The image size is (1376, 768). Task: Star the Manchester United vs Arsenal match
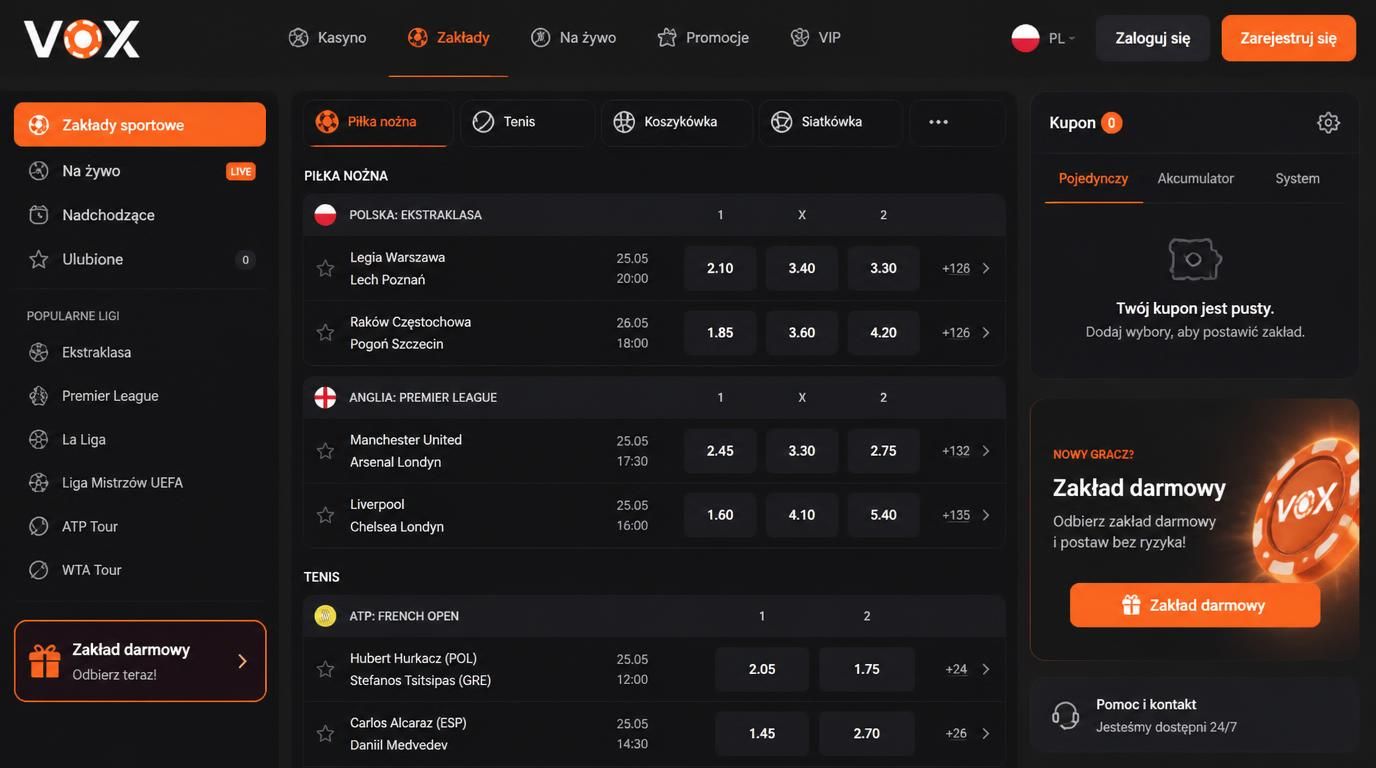click(325, 451)
